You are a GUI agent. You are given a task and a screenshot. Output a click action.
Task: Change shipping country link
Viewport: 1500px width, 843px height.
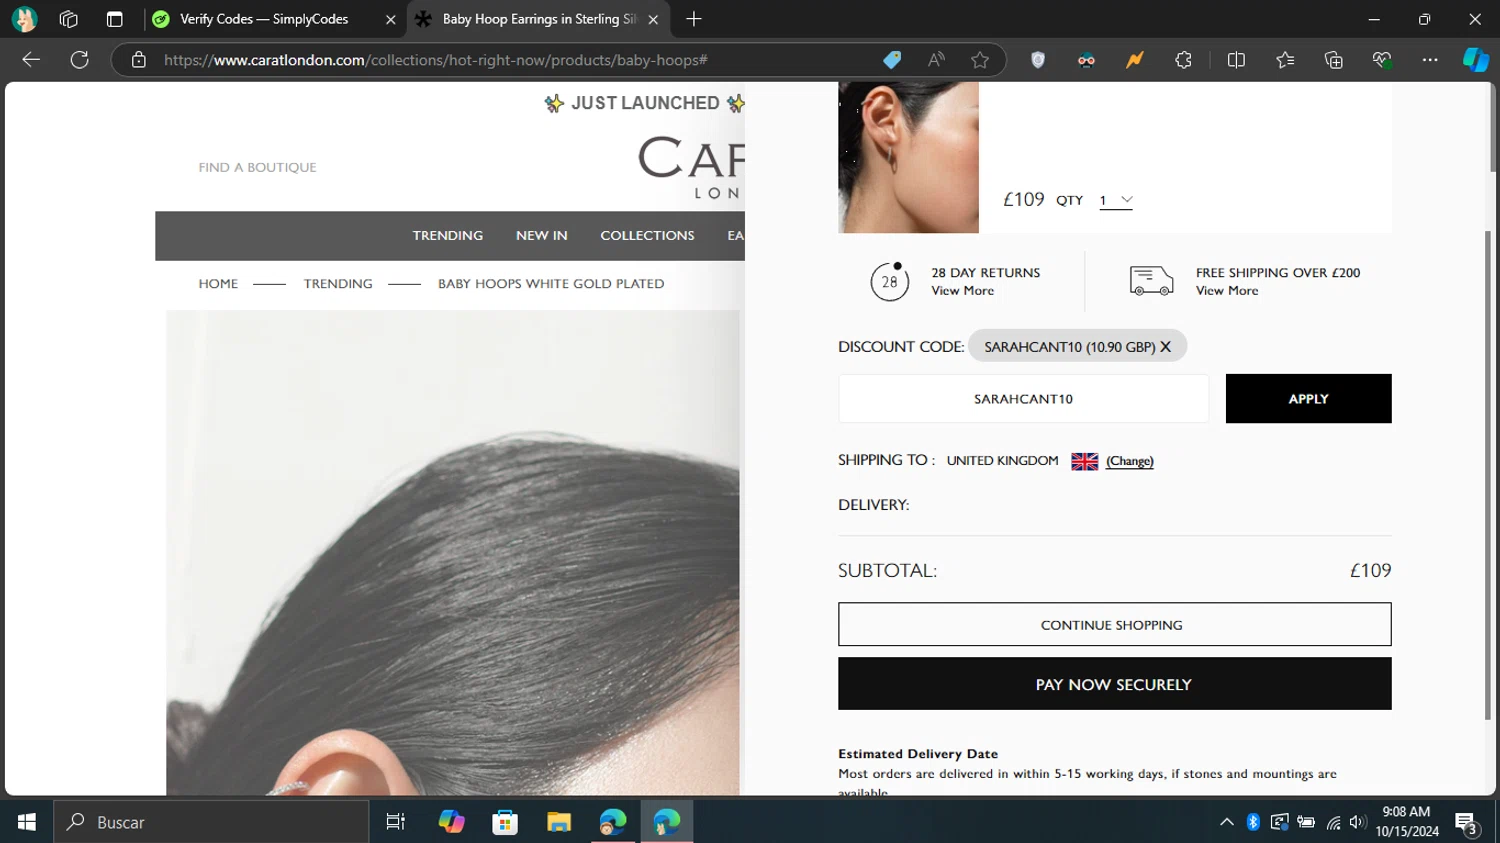click(x=1130, y=461)
